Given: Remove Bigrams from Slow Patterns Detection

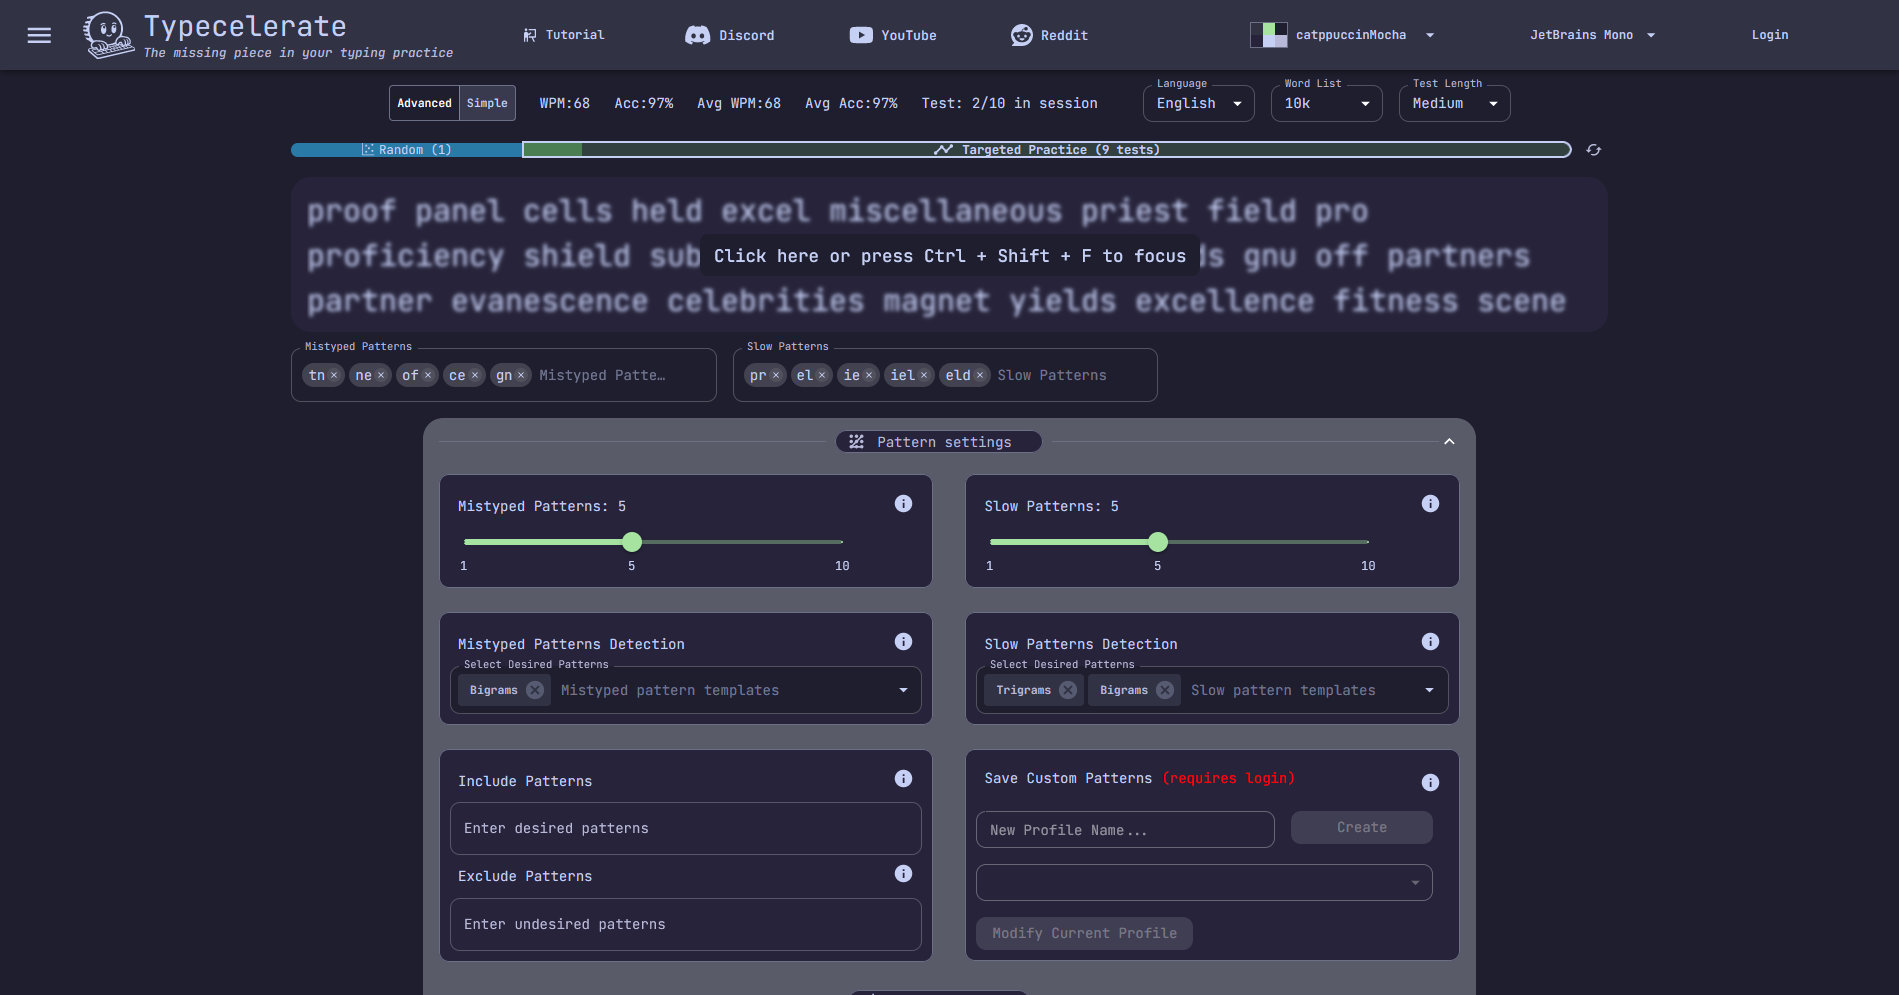Looking at the screenshot, I should [1165, 690].
